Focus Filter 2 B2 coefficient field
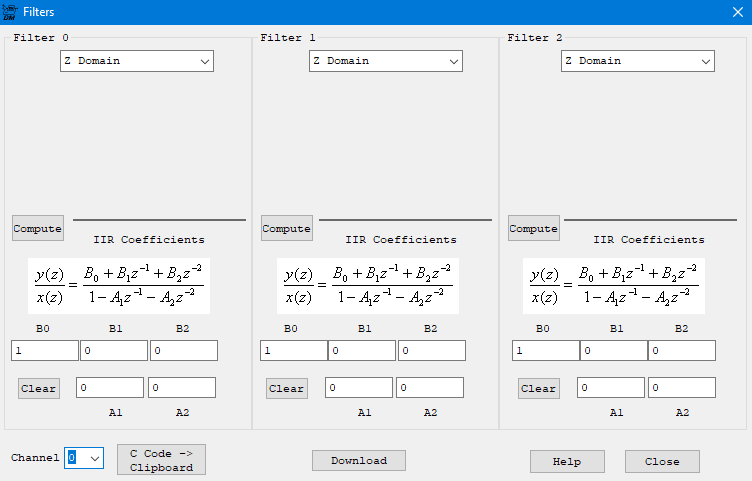Image resolution: width=752 pixels, height=481 pixels. (x=682, y=351)
